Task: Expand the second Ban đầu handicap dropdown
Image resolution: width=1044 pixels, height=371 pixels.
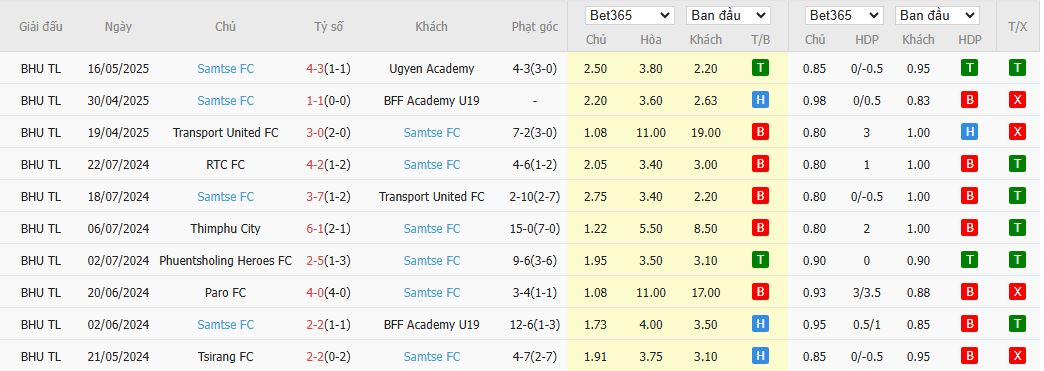Action: [x=937, y=15]
